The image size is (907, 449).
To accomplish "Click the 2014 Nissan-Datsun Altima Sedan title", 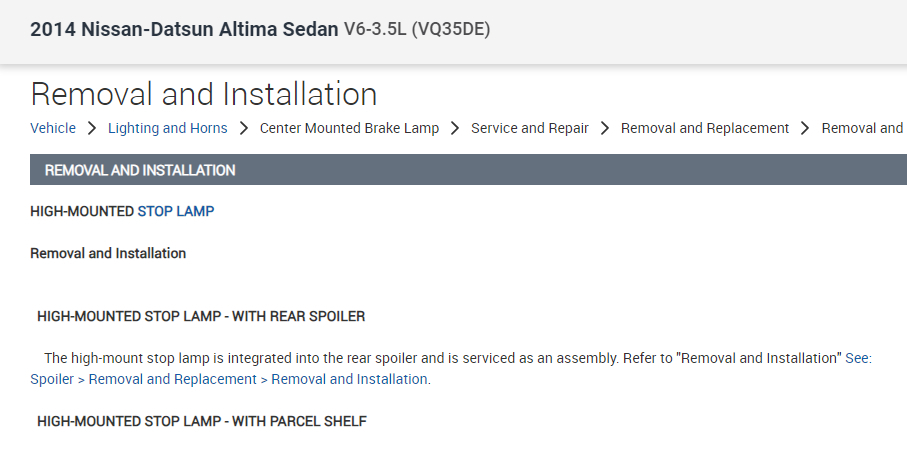I will pyautogui.click(x=184, y=29).
